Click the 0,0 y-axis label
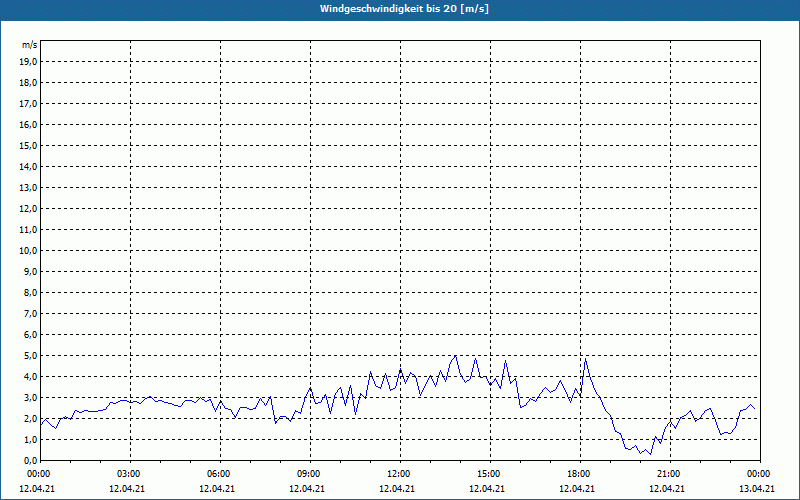 tap(31, 461)
